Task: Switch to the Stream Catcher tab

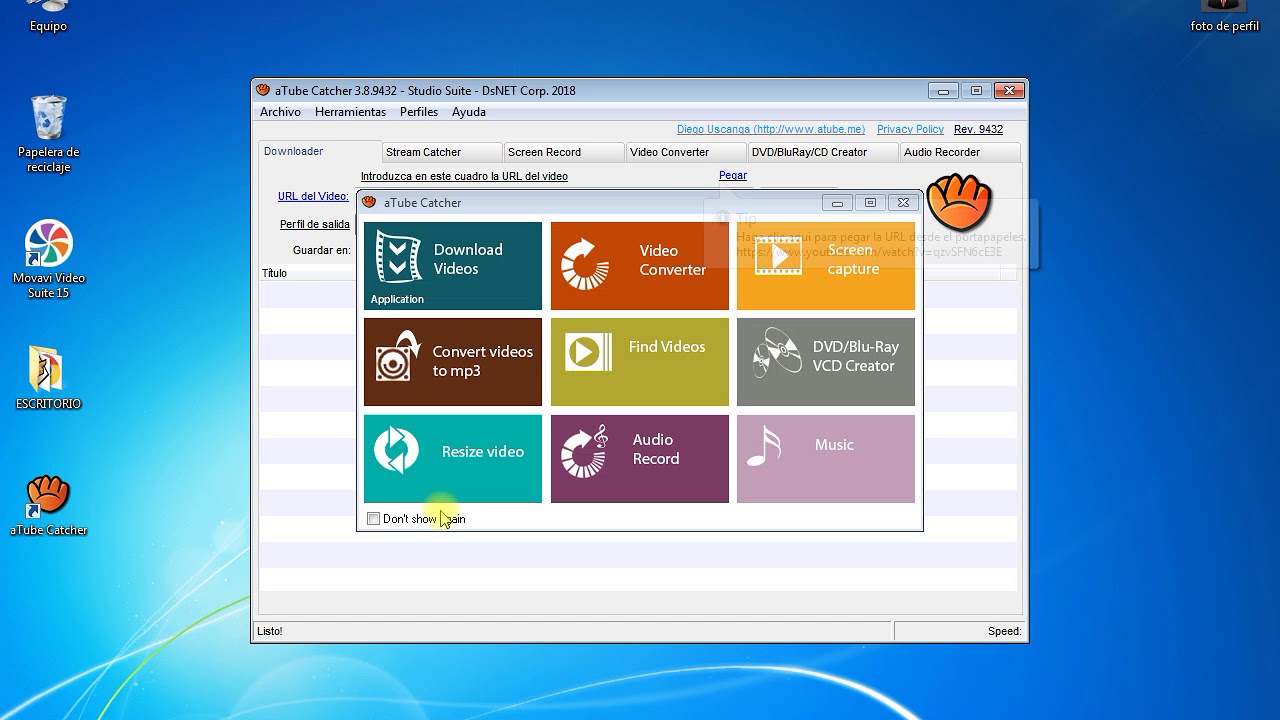Action: 442,152
